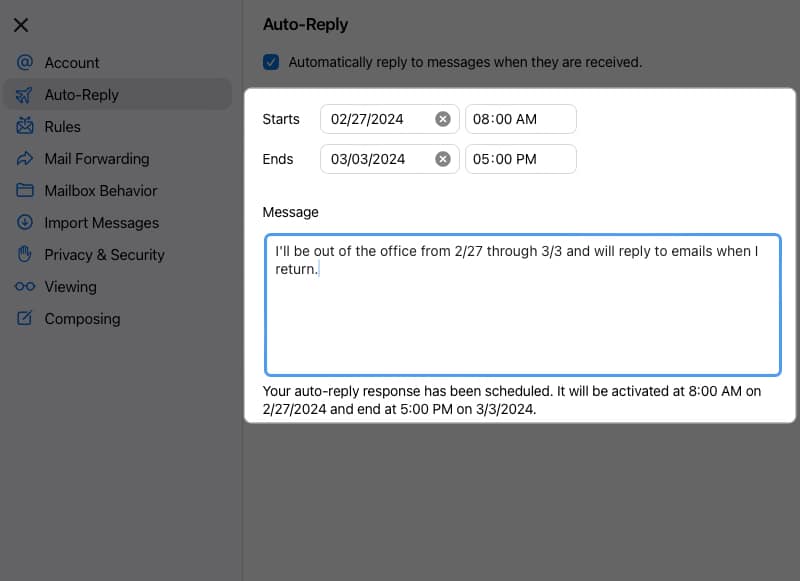The width and height of the screenshot is (800, 581).
Task: Clear the Ends date field
Action: (442, 159)
